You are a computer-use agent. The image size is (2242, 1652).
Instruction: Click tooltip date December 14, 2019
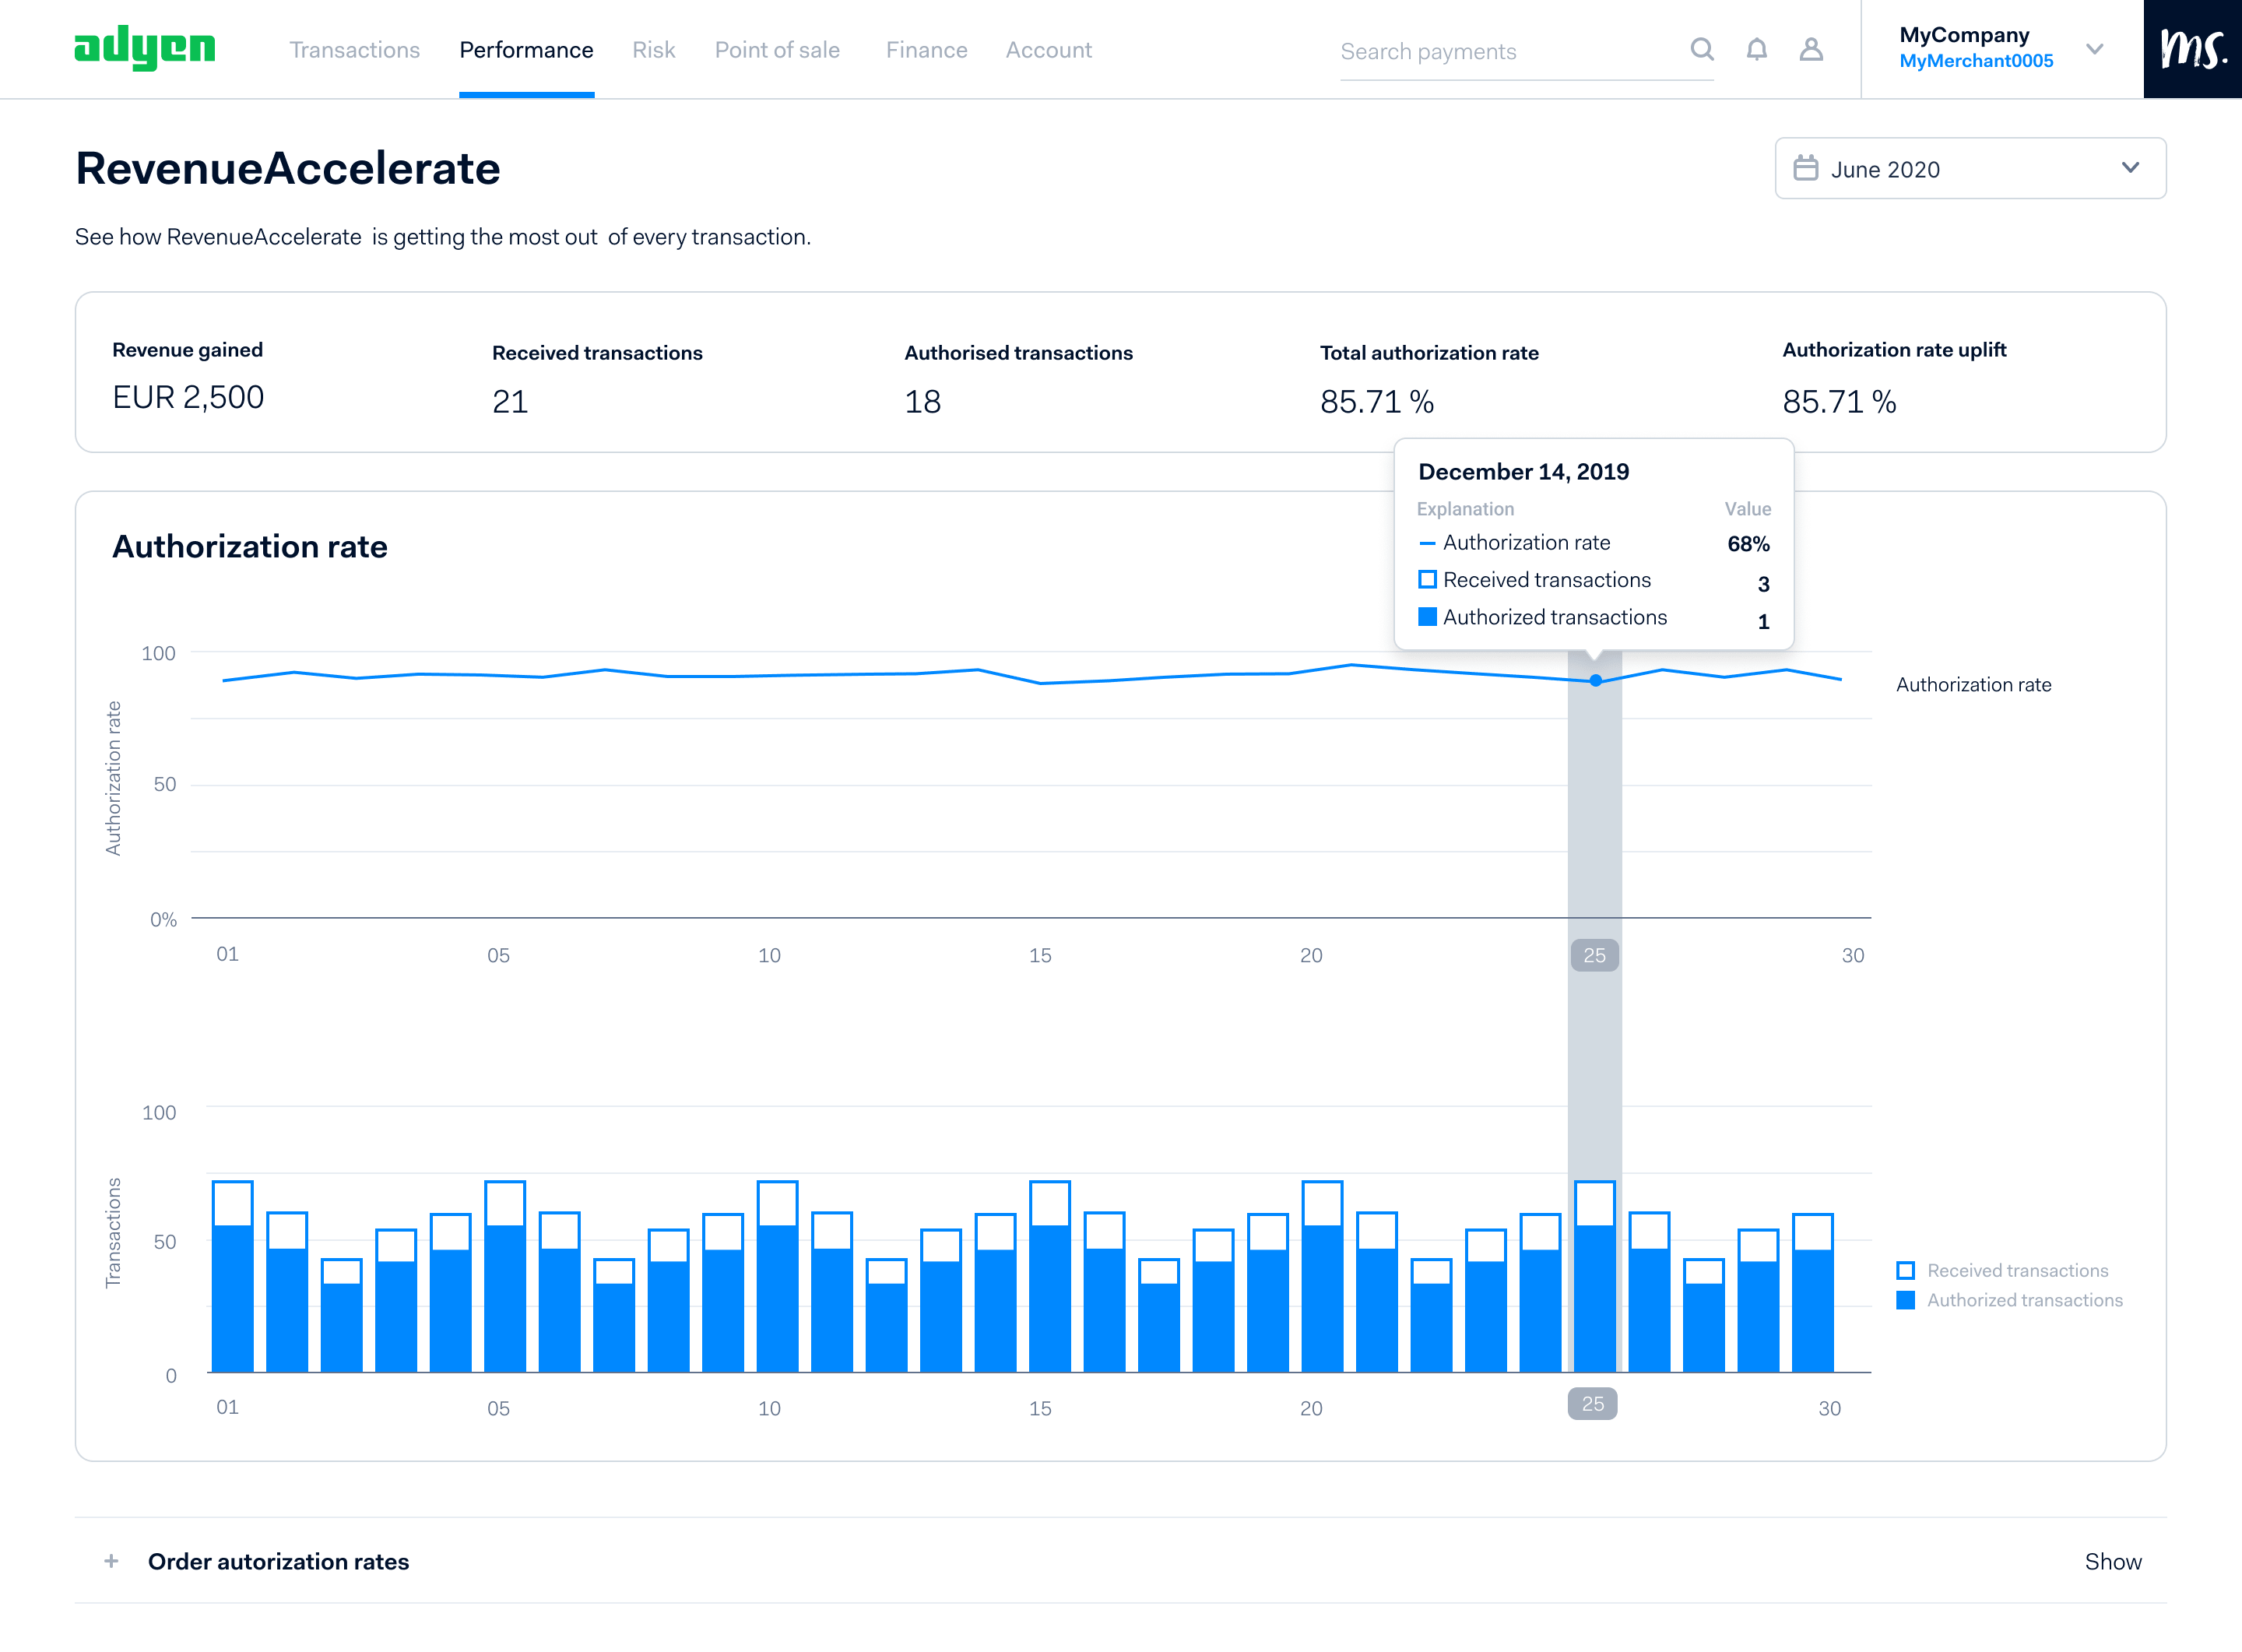(1524, 472)
